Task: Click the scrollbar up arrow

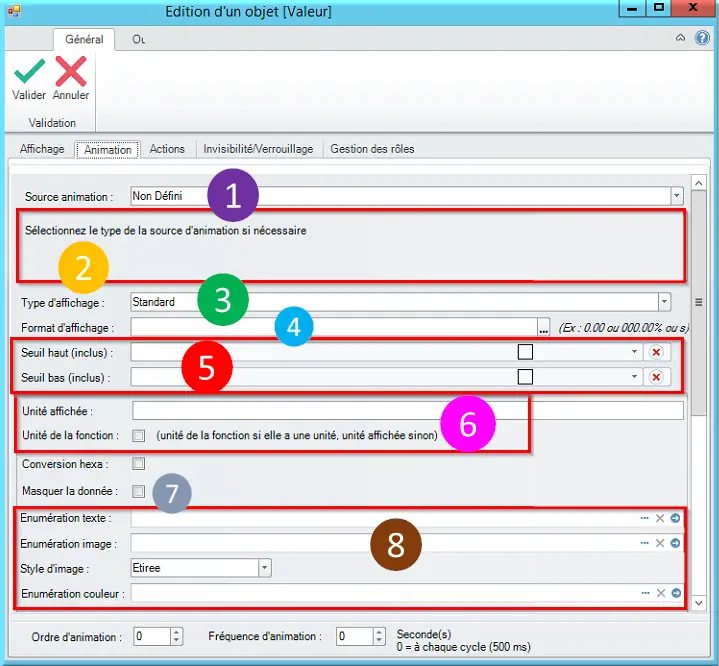Action: [x=698, y=183]
